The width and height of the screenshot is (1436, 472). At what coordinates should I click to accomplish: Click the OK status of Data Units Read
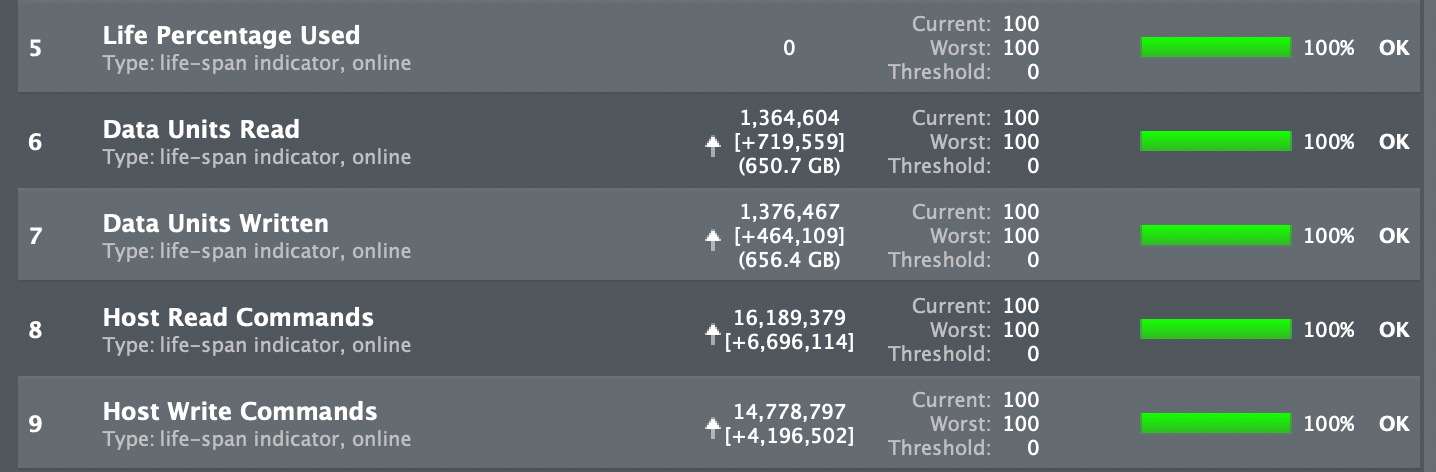1394,142
